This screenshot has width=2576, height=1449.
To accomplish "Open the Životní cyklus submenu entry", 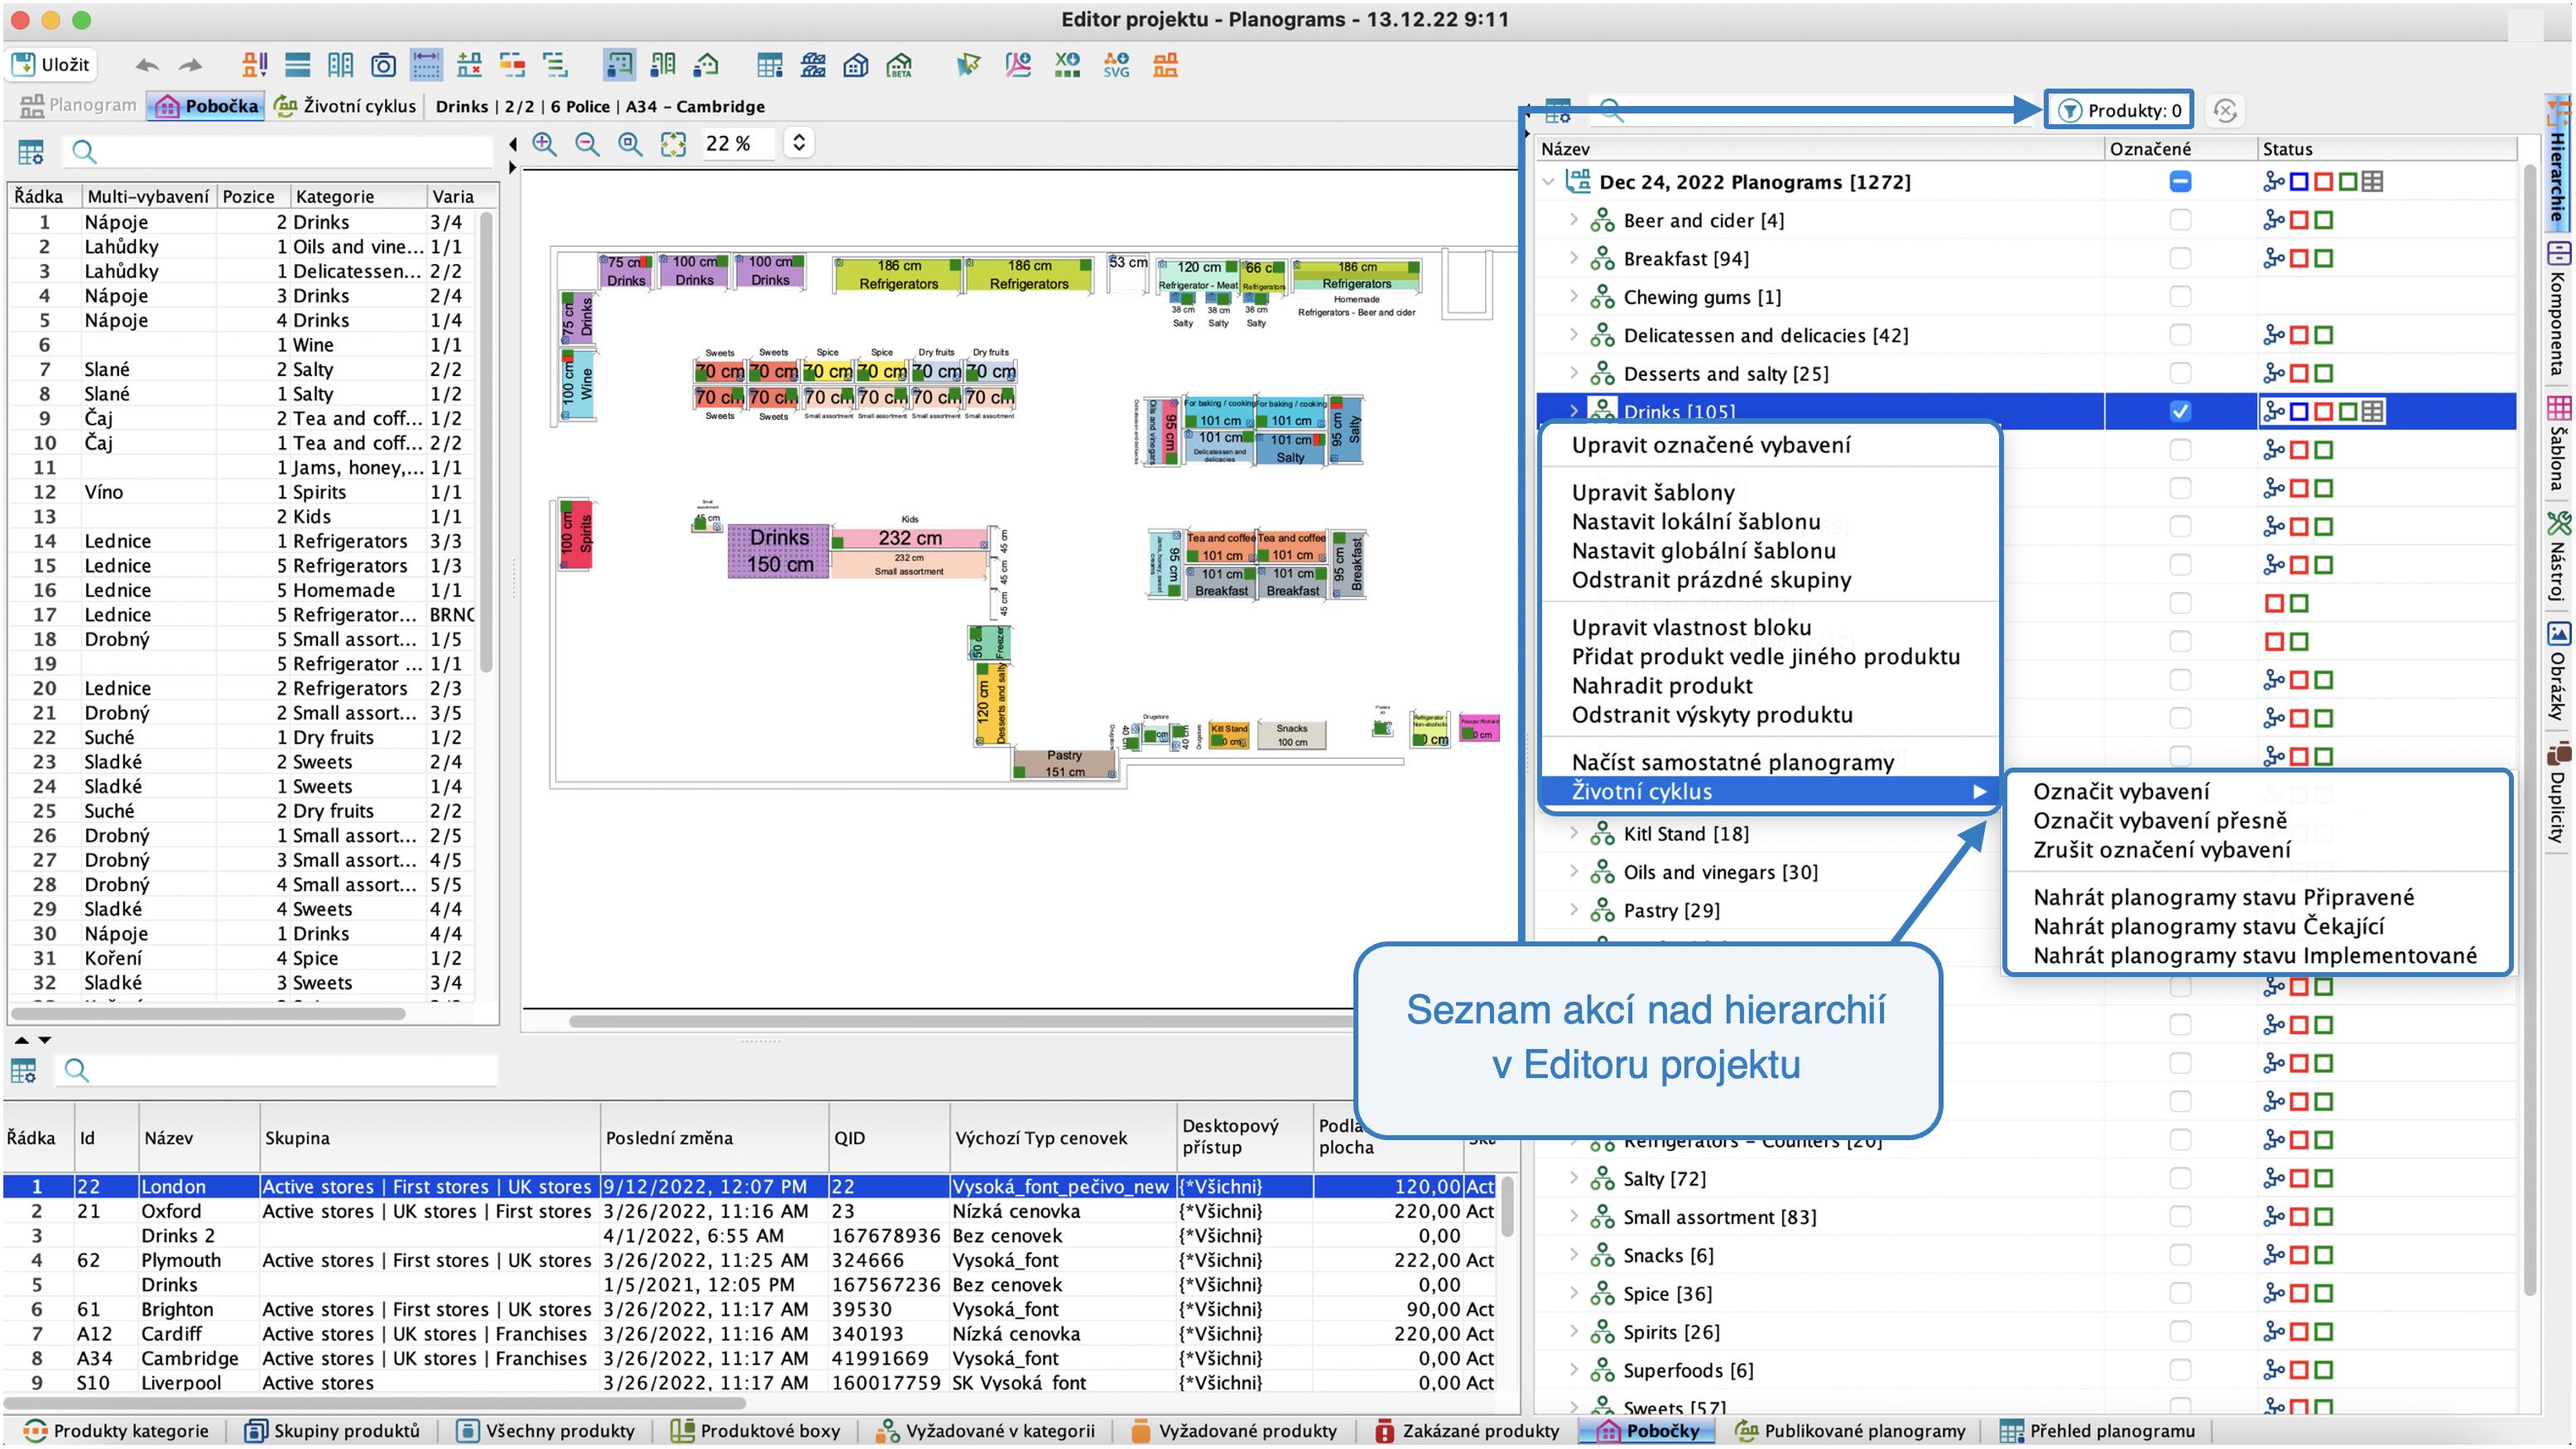I will point(1768,791).
